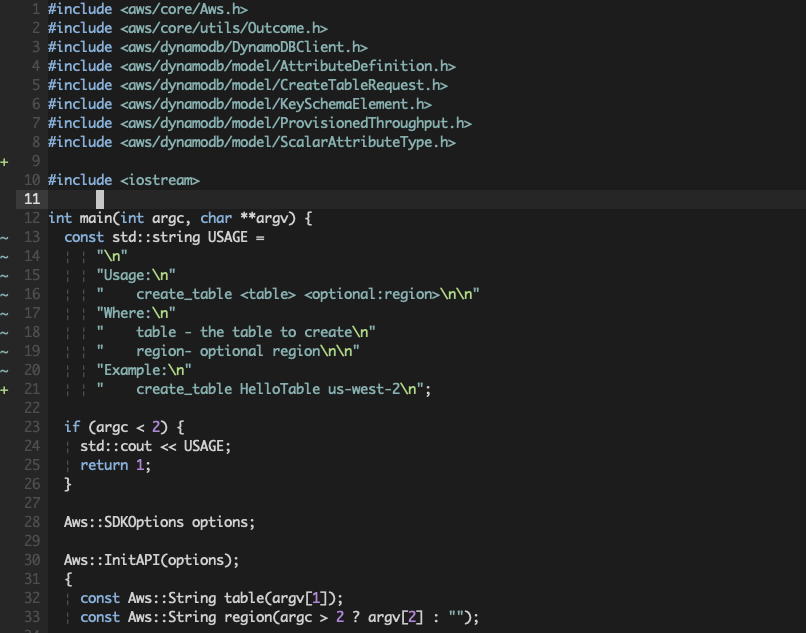The width and height of the screenshot is (806, 633).
Task: Click the tilde diff marker beside line 17
Action: tap(5, 314)
